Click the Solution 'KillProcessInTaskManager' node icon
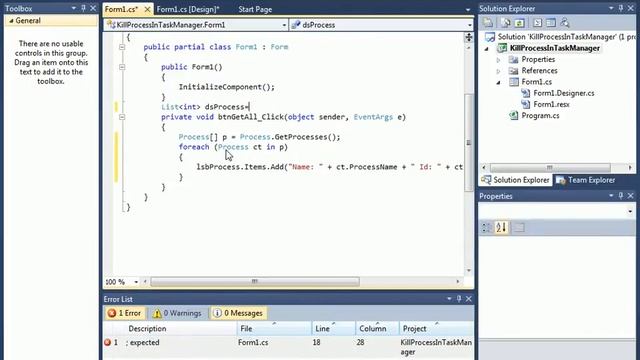The width and height of the screenshot is (640, 360). (490, 37)
